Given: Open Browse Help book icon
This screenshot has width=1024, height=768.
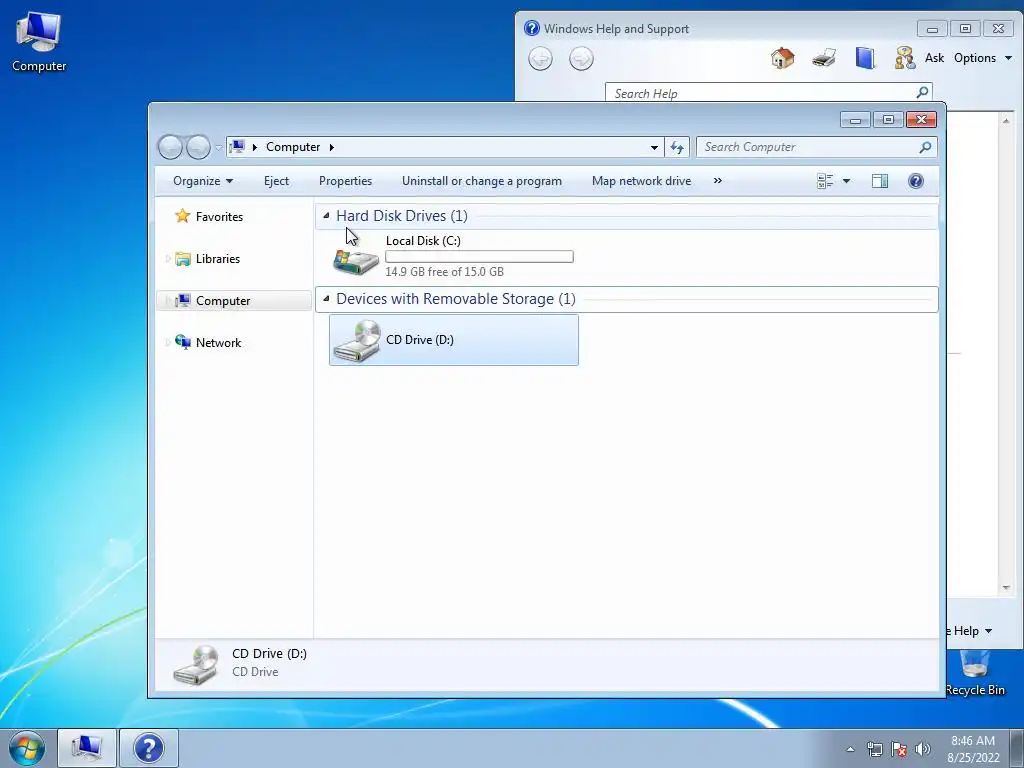Looking at the screenshot, I should pyautogui.click(x=865, y=58).
